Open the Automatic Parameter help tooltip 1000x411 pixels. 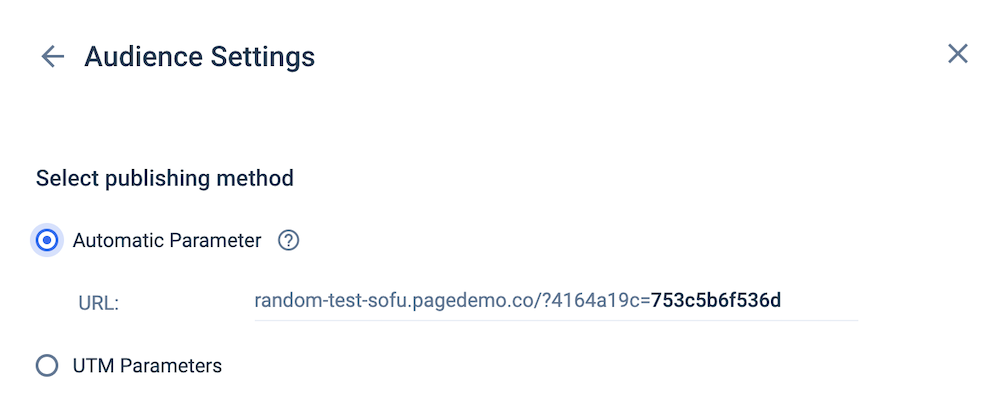tap(289, 241)
